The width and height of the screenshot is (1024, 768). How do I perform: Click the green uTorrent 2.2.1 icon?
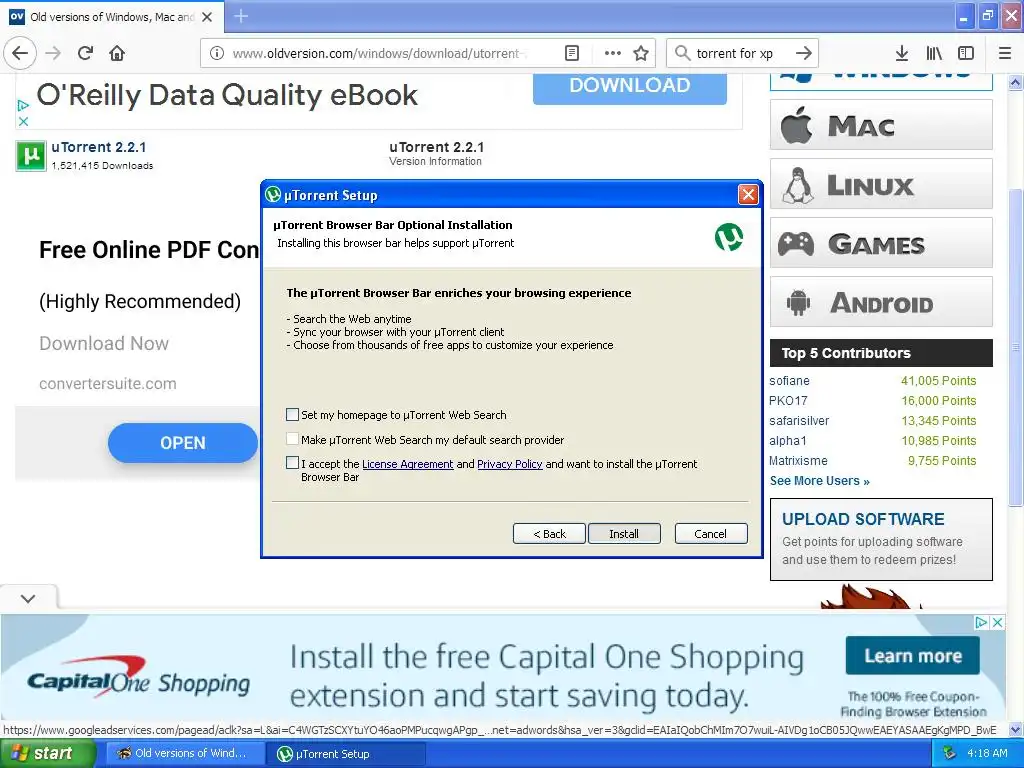coord(31,155)
